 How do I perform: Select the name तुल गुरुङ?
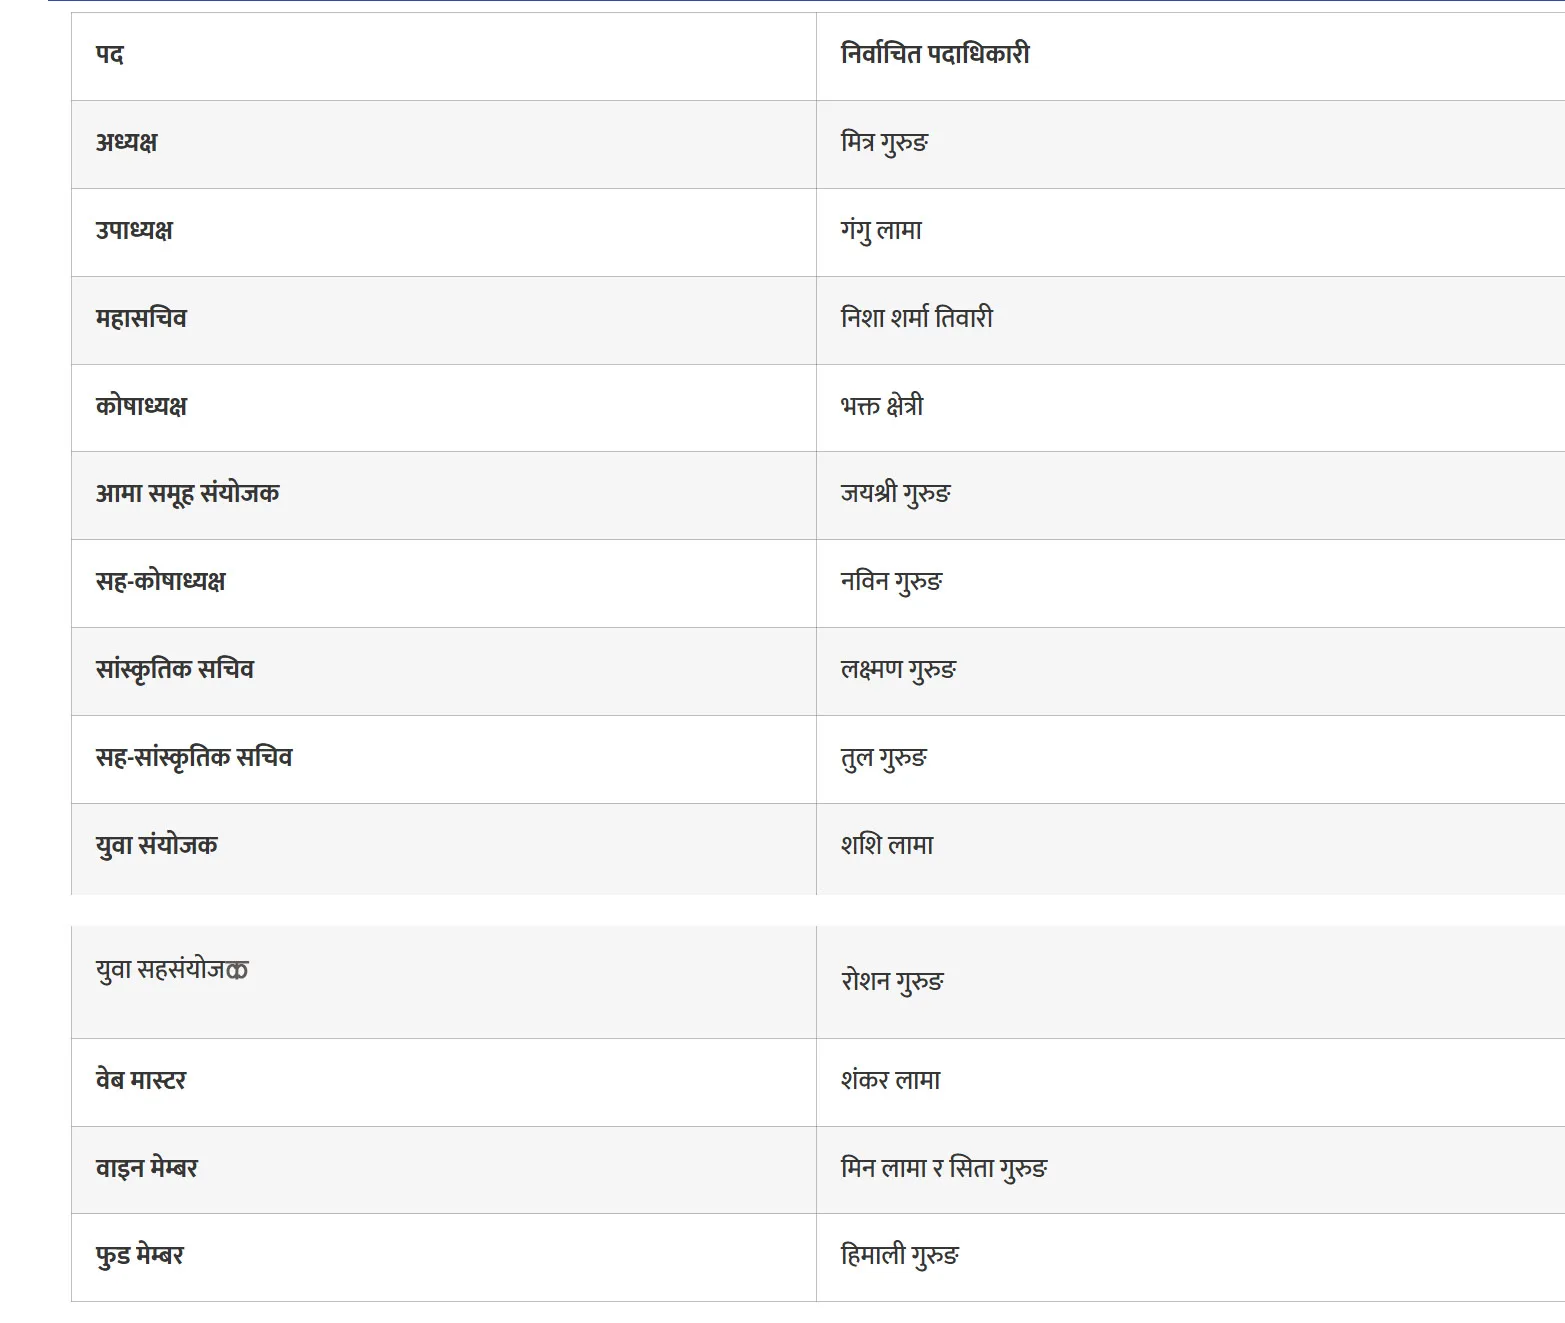(884, 758)
